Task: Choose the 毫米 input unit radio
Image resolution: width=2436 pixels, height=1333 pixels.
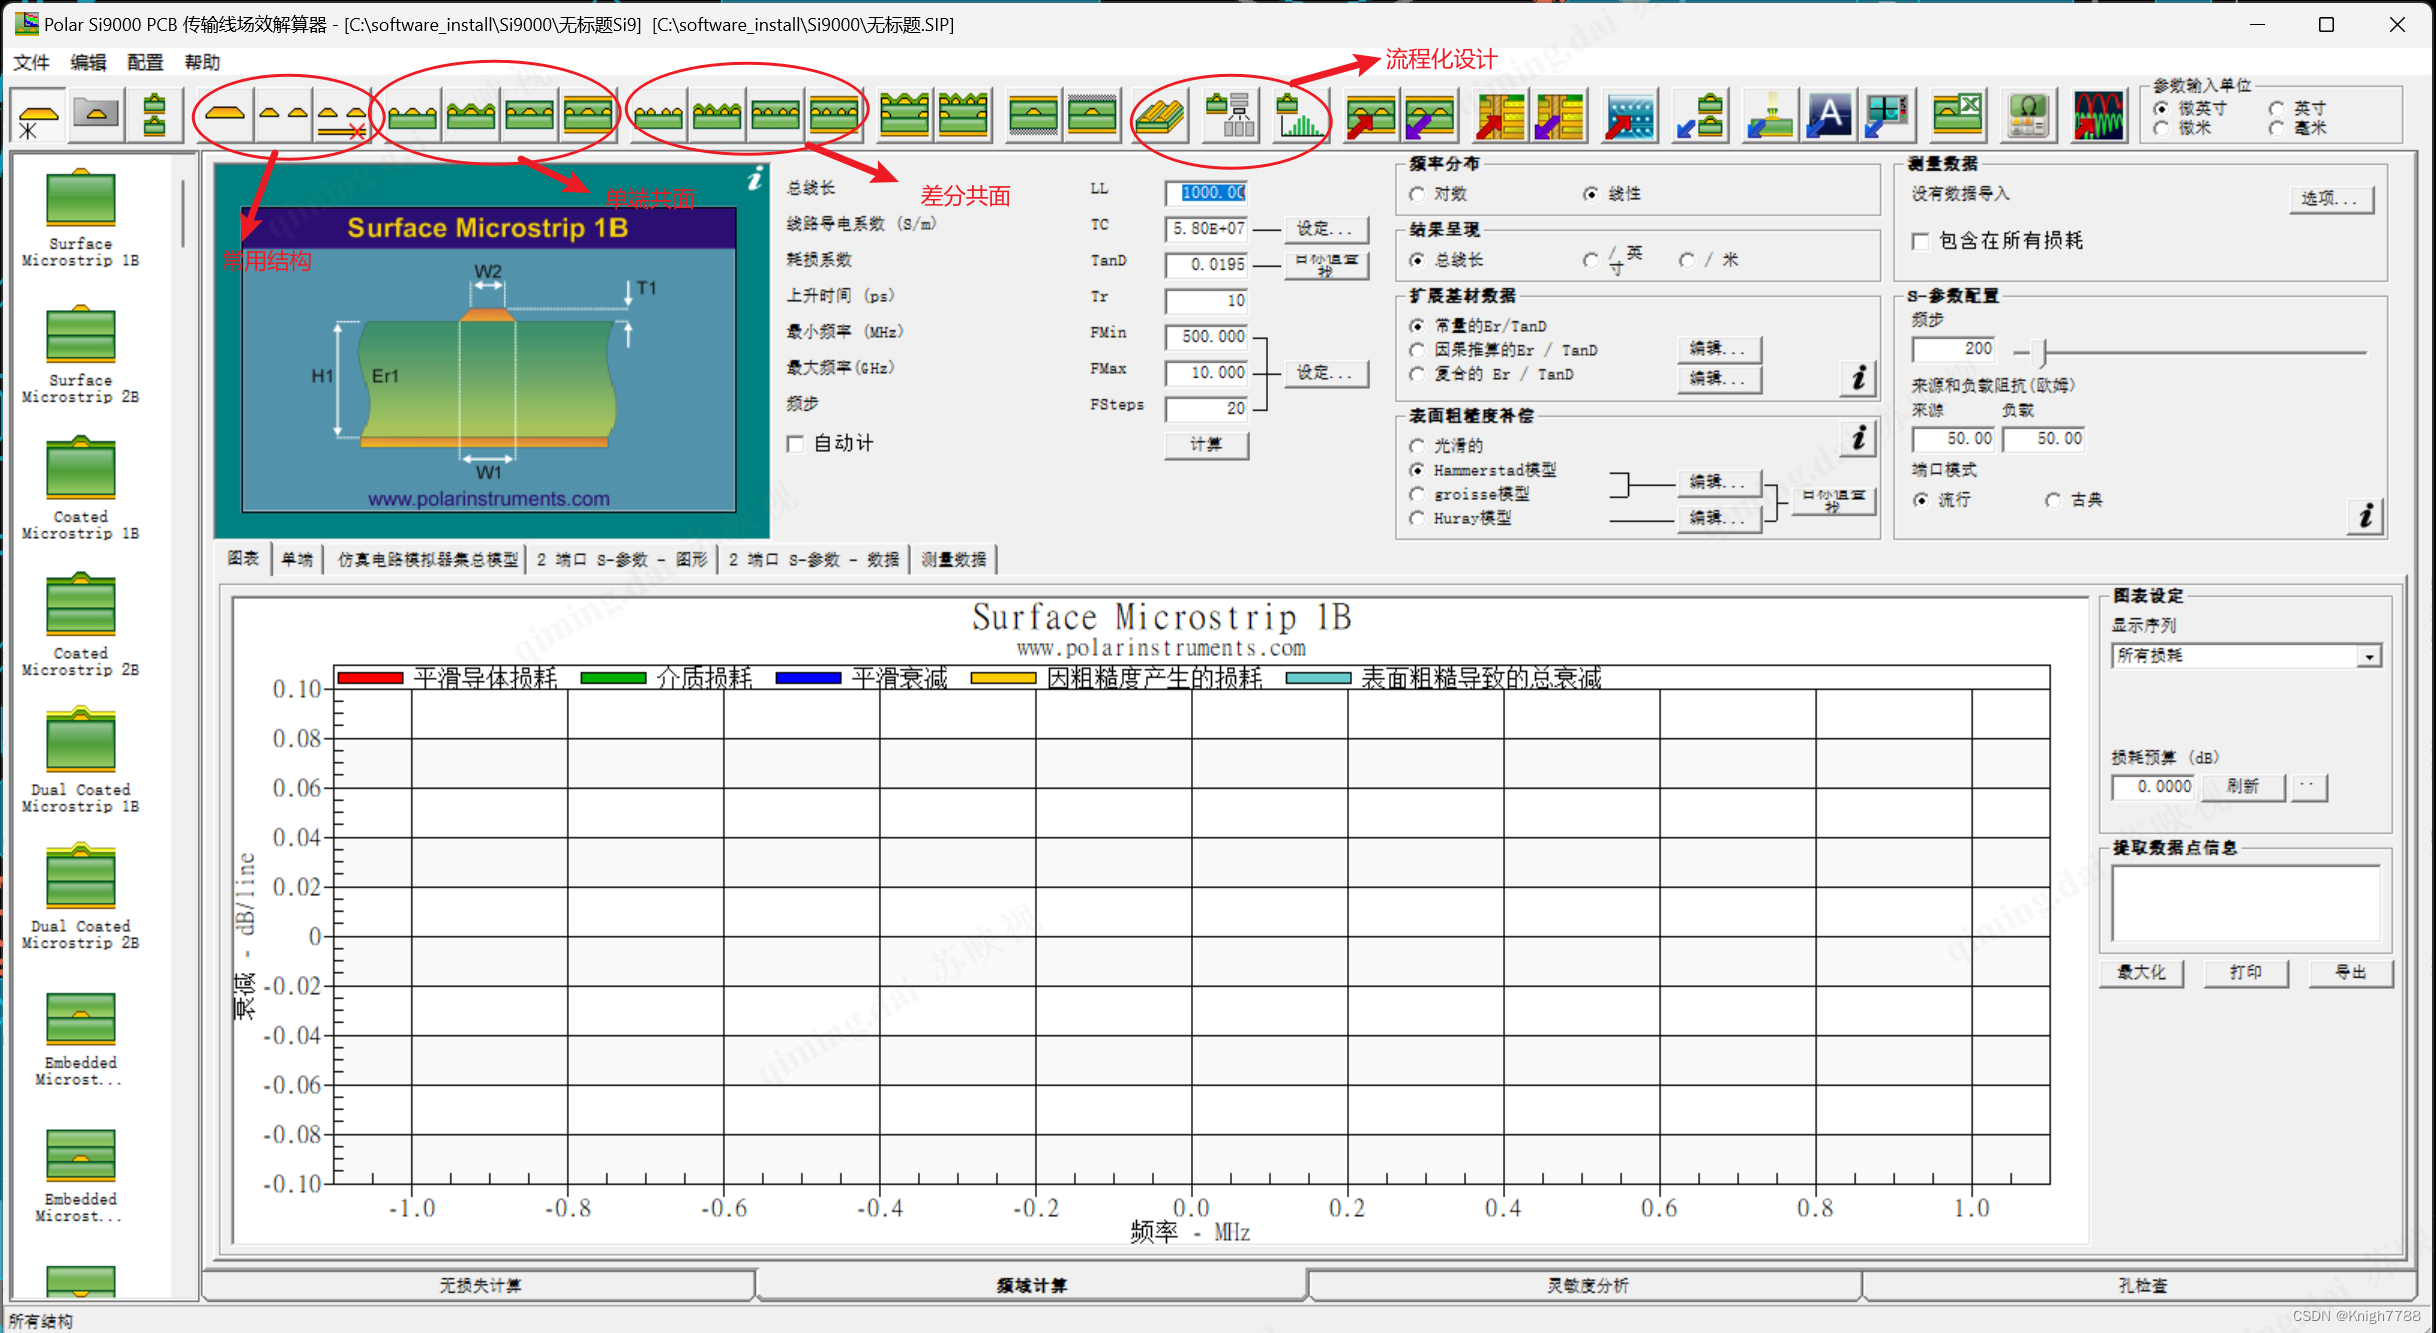Action: (2277, 129)
